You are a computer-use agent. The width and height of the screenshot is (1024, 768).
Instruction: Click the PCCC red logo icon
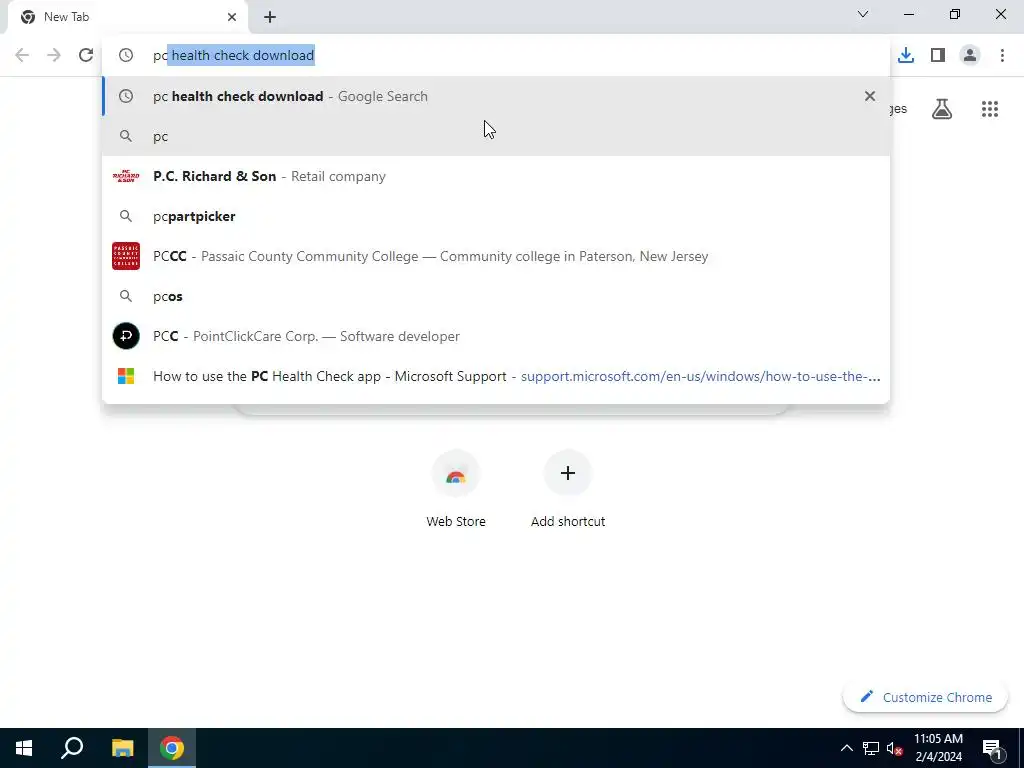(x=126, y=256)
